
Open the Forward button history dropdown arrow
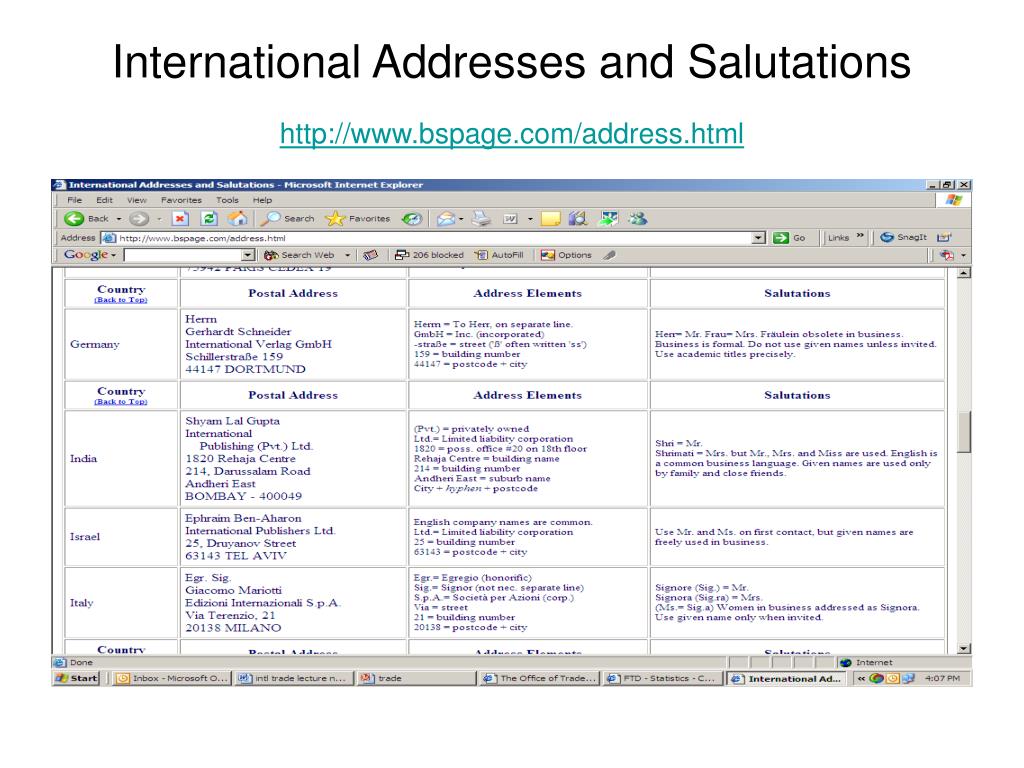tap(159, 219)
